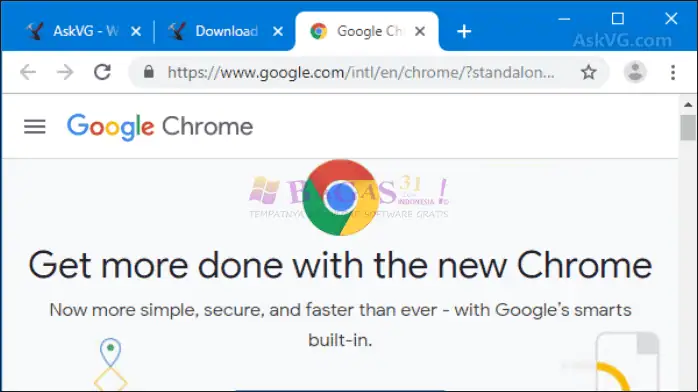The width and height of the screenshot is (698, 392).
Task: Open a new tab with the plus button
Action: coord(464,32)
